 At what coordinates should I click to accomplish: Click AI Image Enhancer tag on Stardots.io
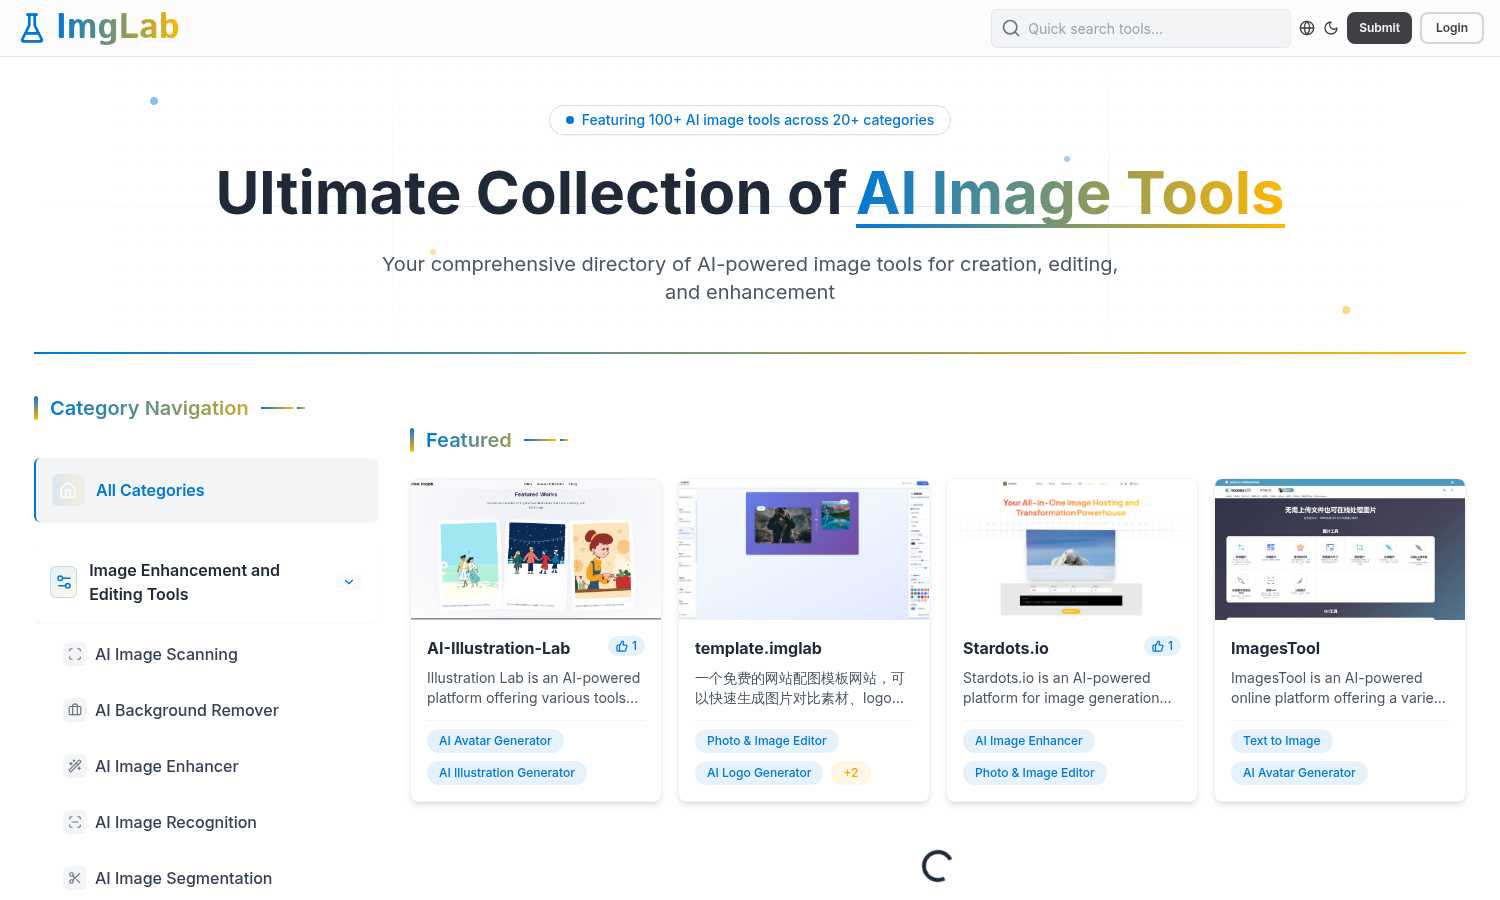1029,741
